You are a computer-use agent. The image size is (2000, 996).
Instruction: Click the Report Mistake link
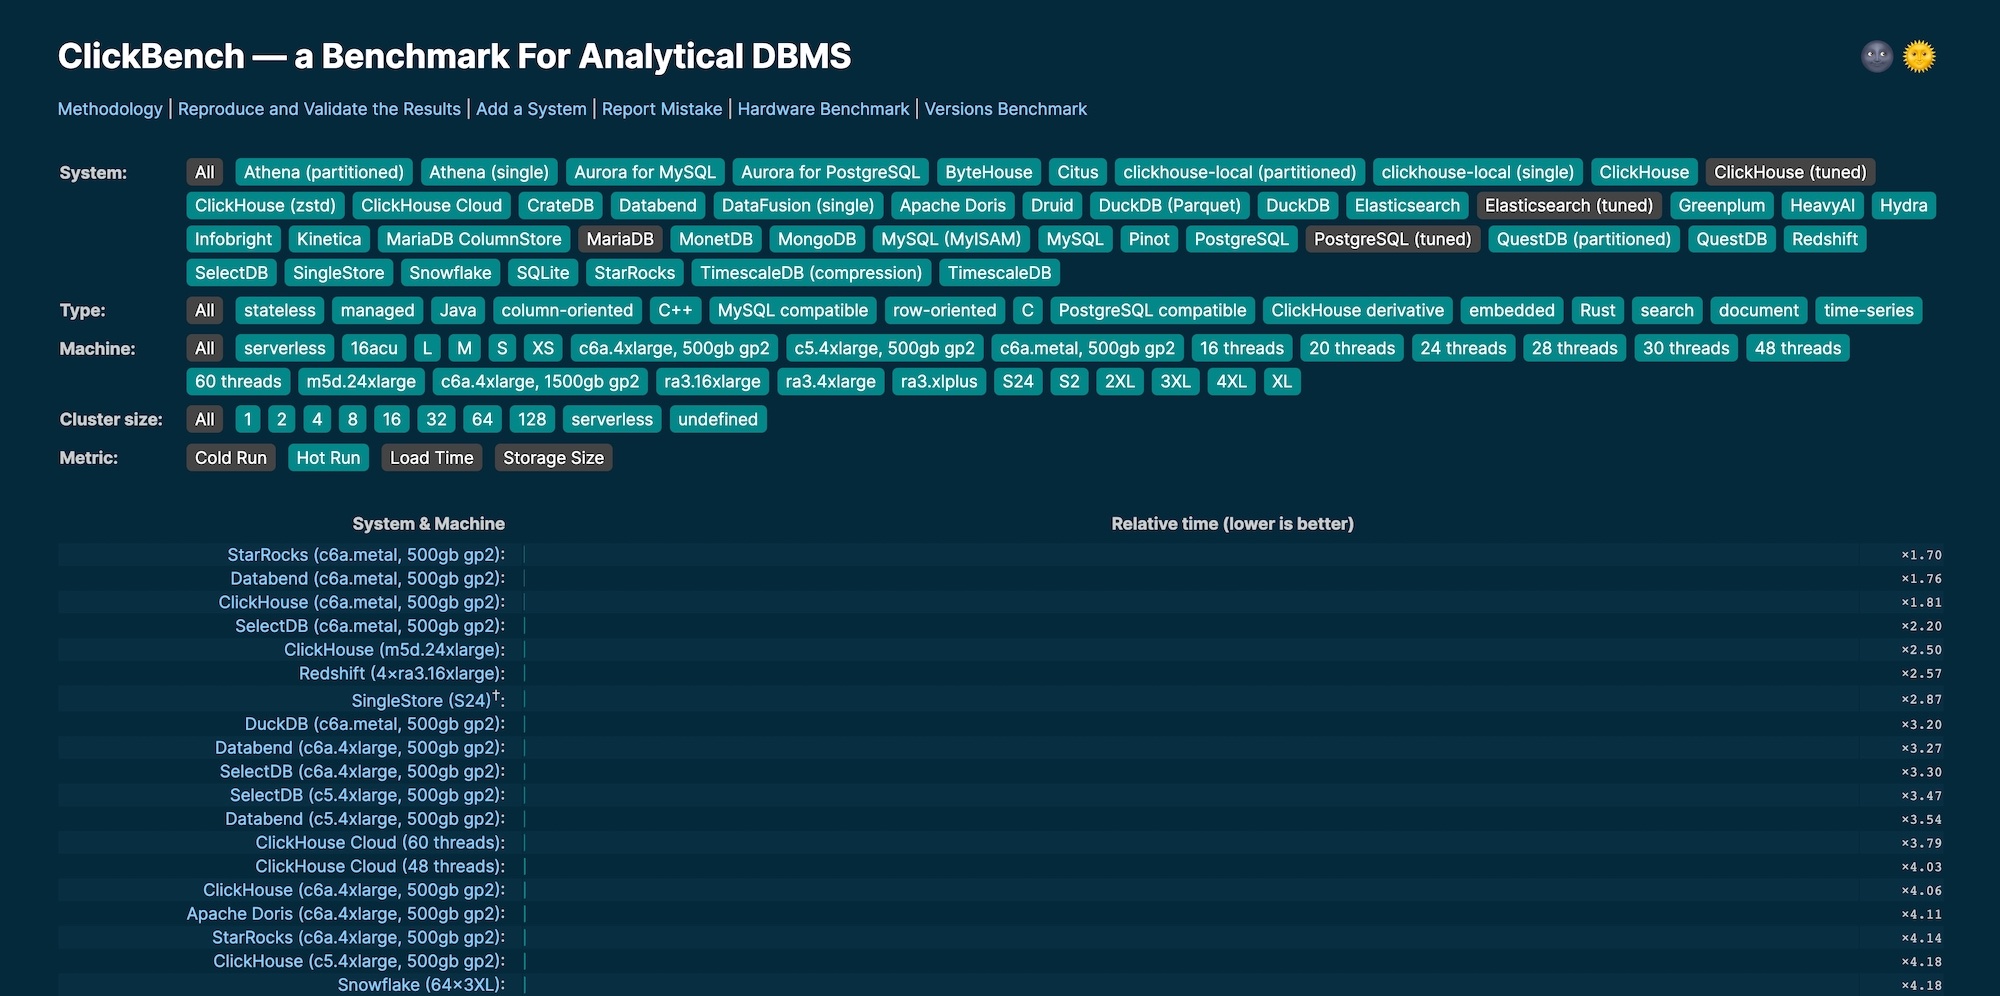pyautogui.click(x=662, y=109)
